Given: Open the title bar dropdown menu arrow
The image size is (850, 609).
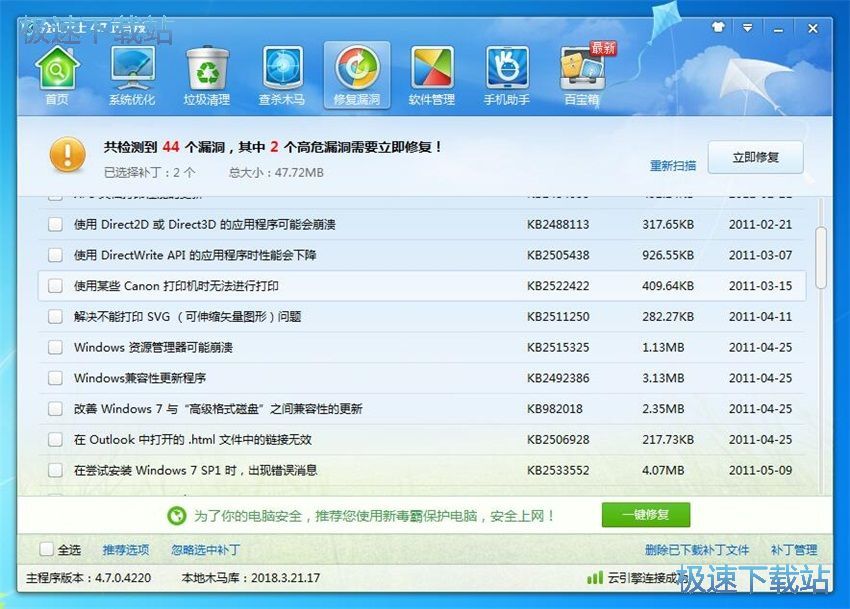Looking at the screenshot, I should coord(748,28).
